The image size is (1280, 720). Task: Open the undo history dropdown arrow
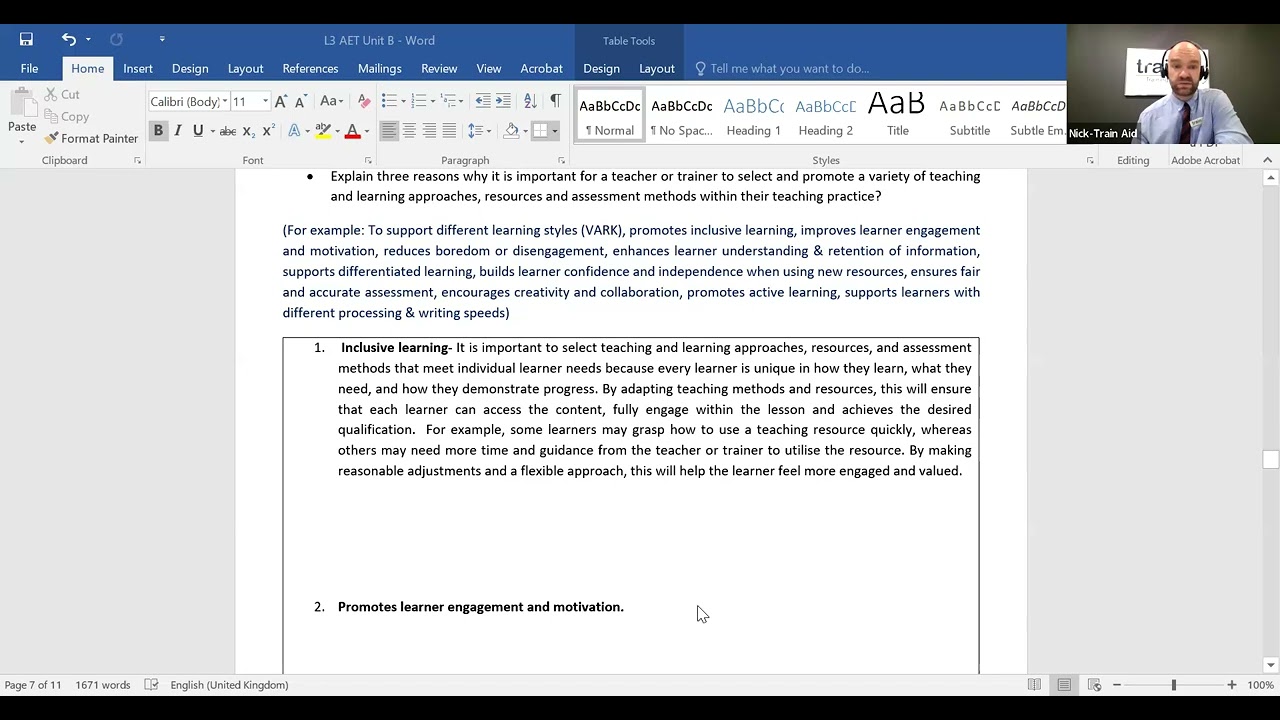[x=88, y=40]
